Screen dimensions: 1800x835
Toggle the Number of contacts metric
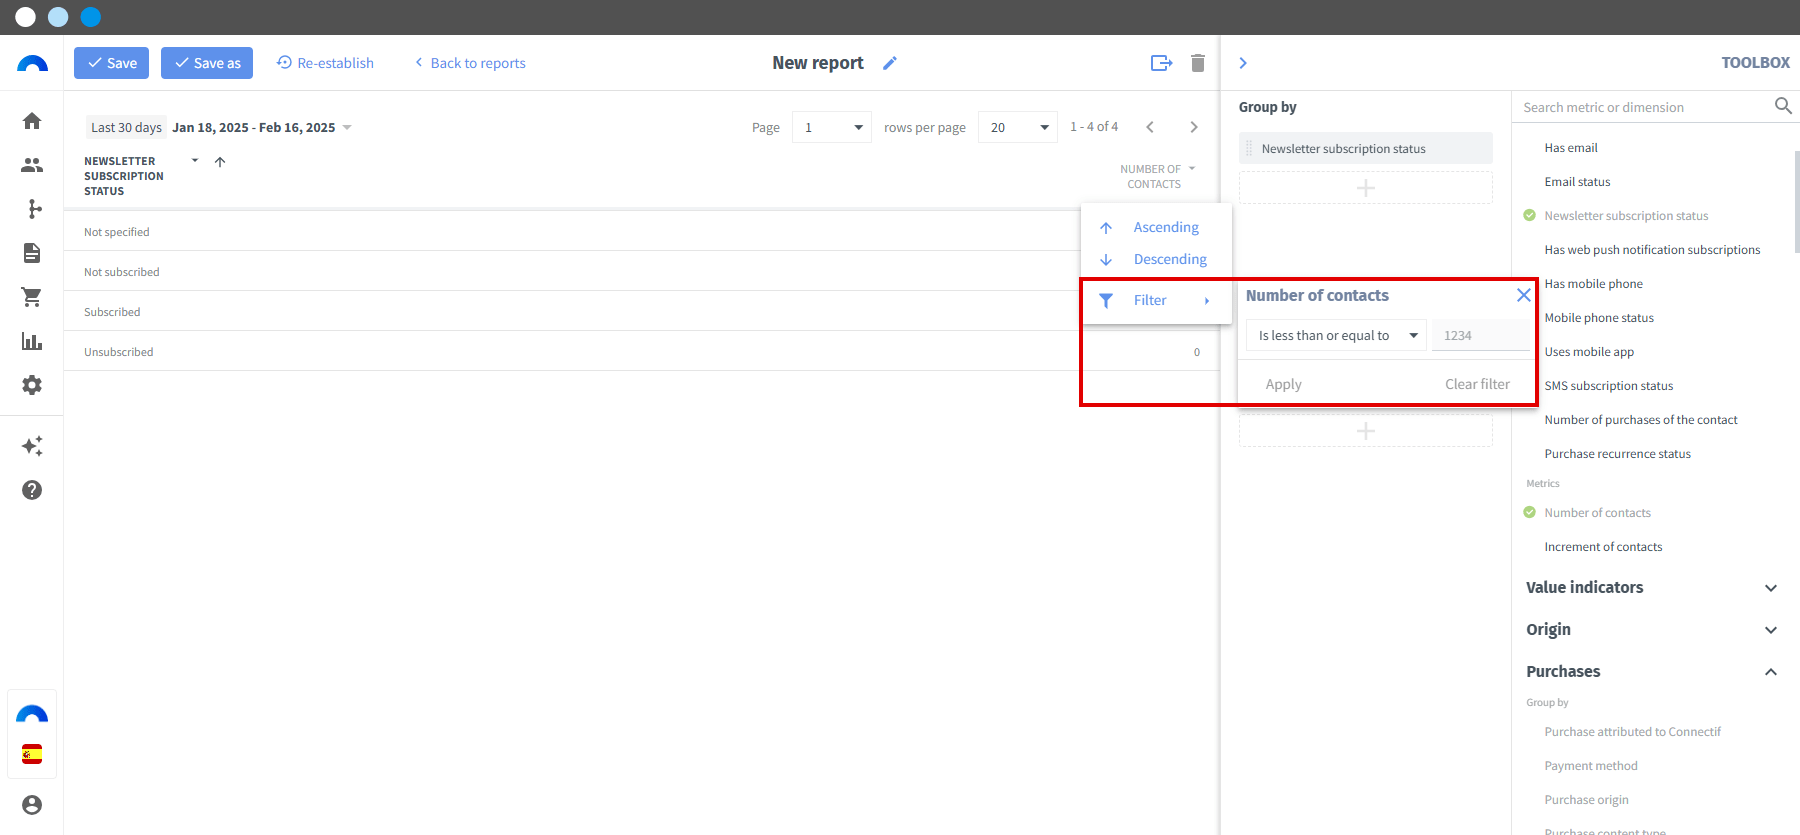tap(1597, 513)
